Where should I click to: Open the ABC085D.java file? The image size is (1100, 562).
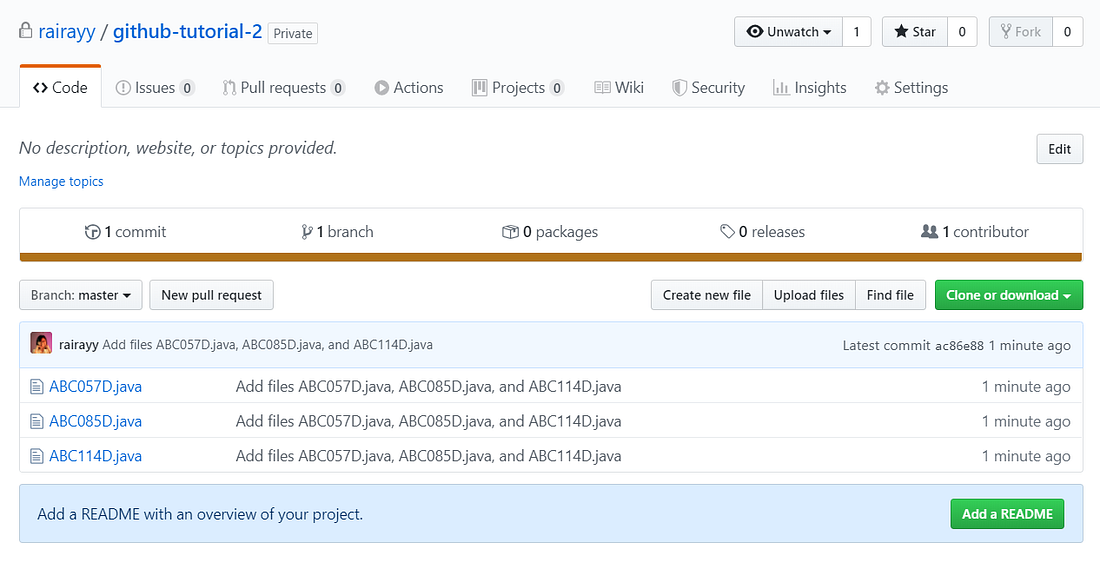coord(95,422)
